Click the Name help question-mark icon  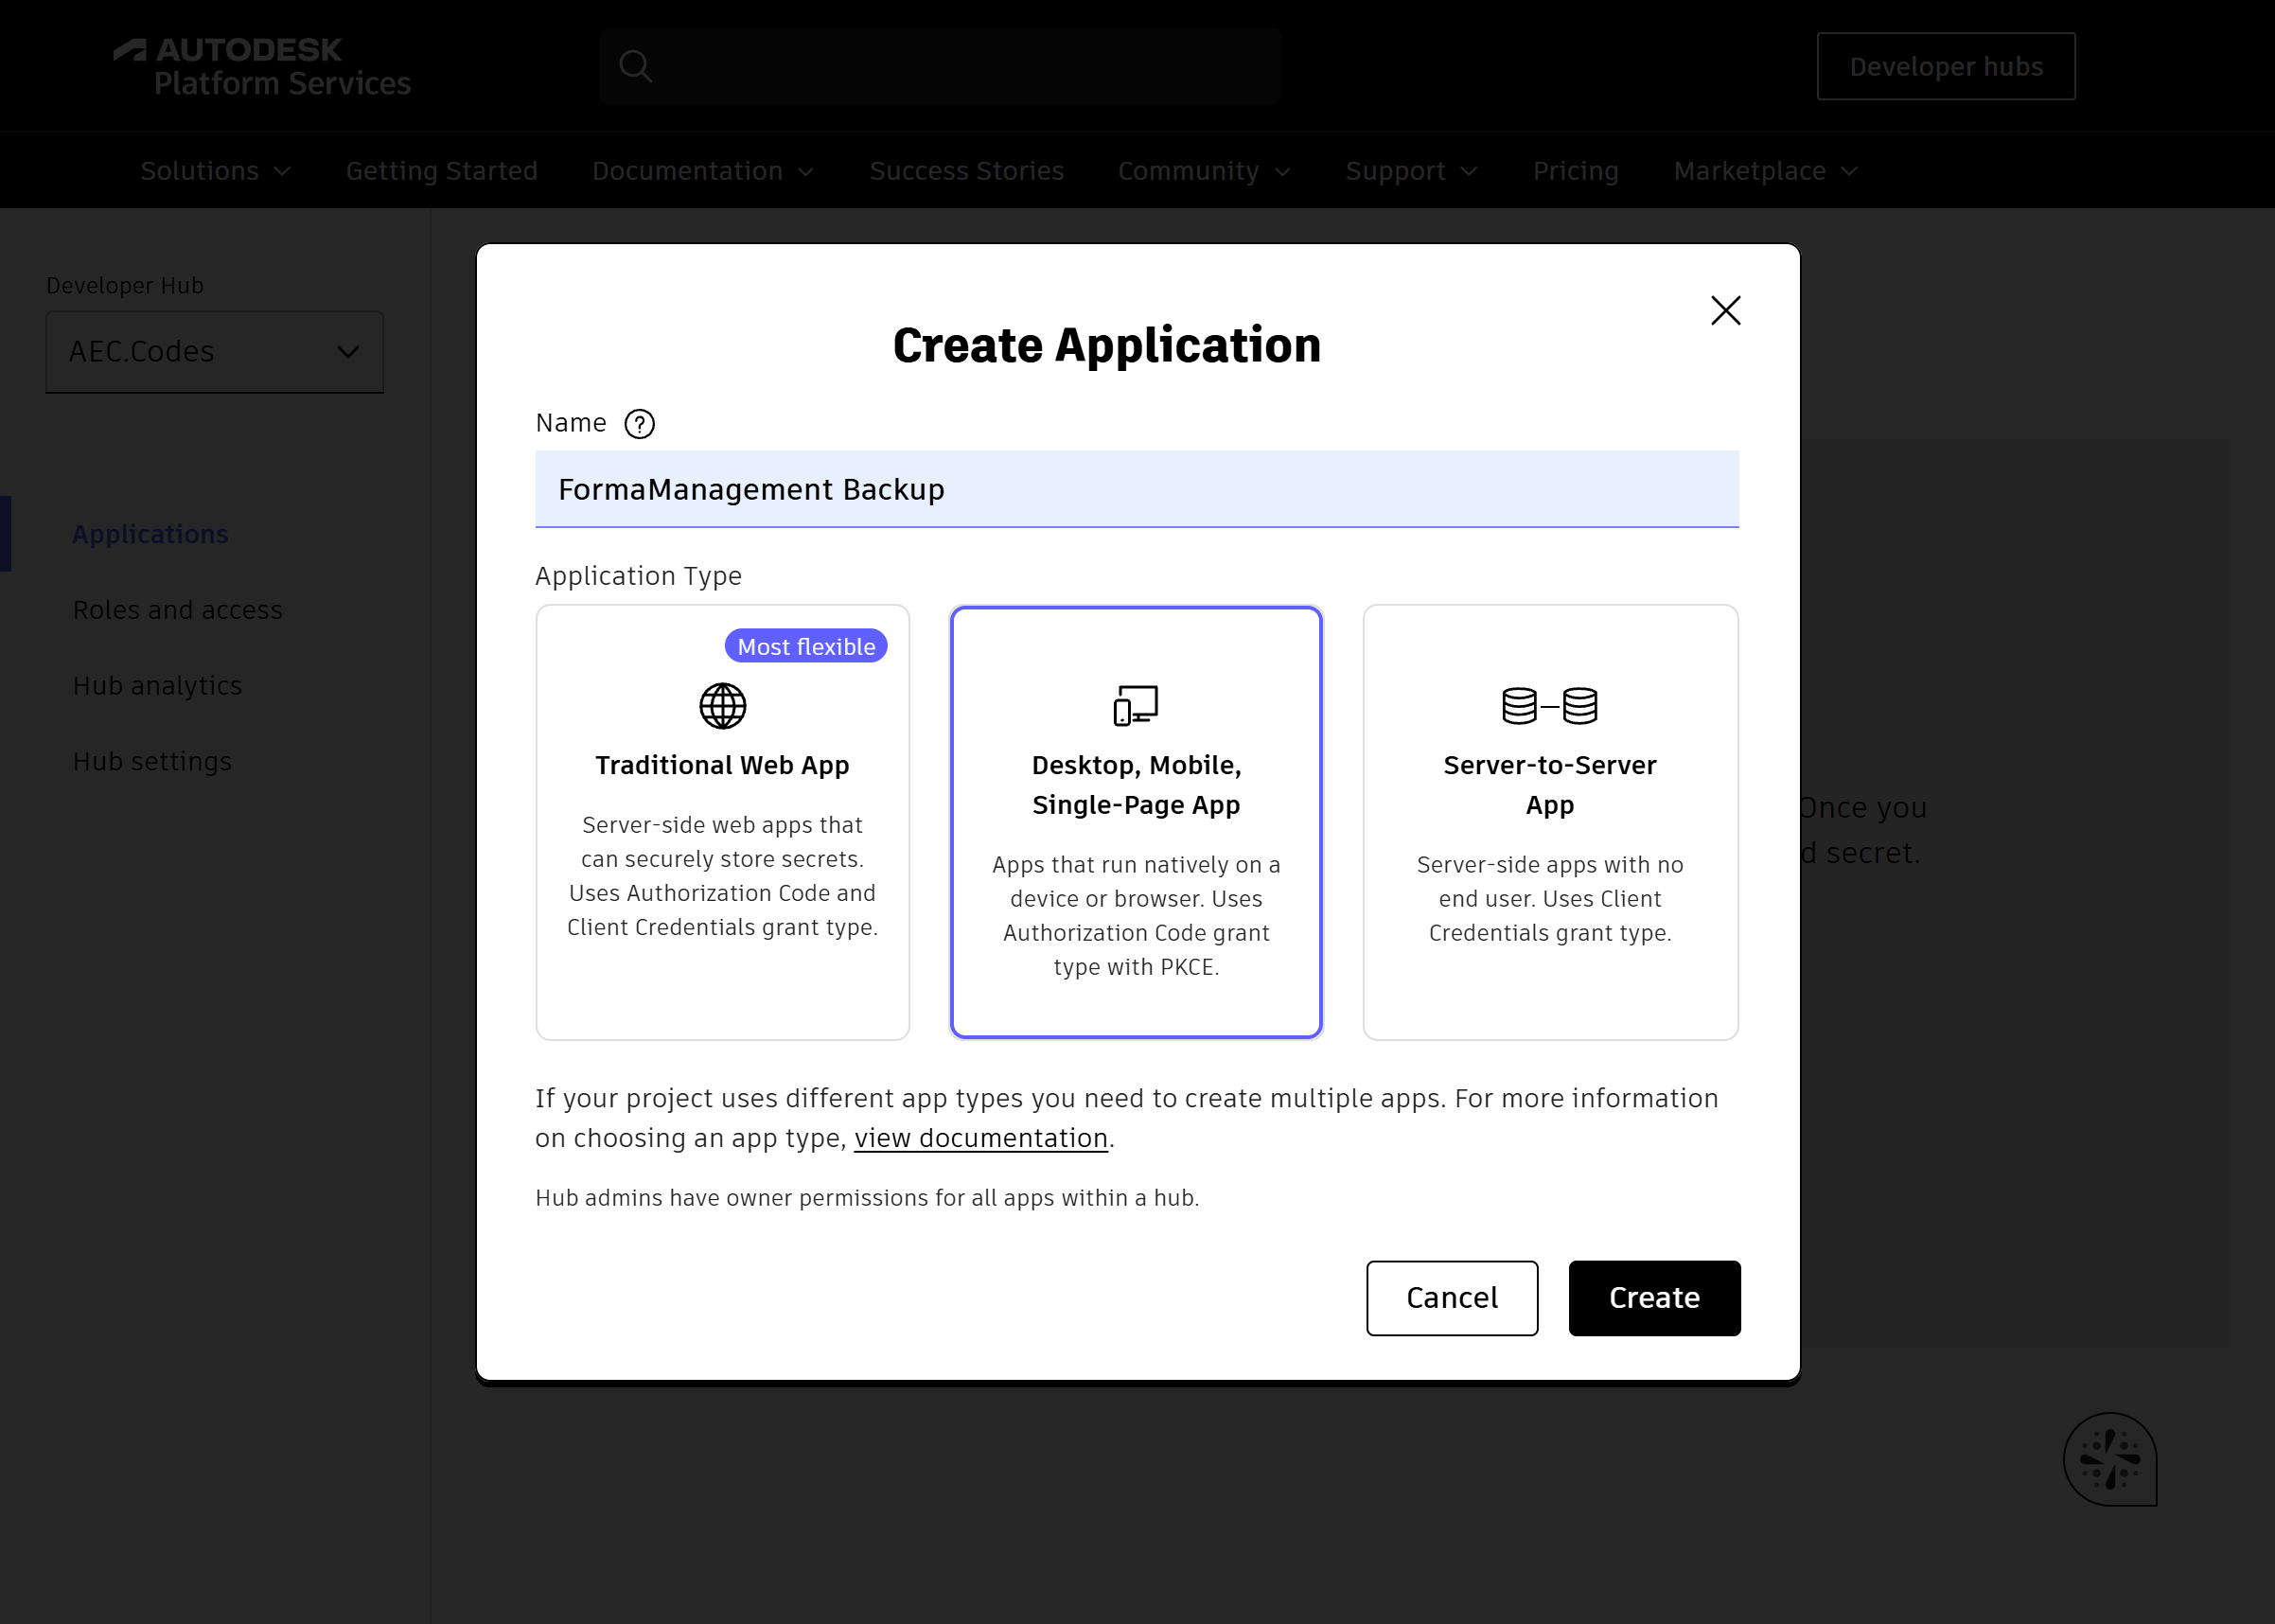point(639,424)
